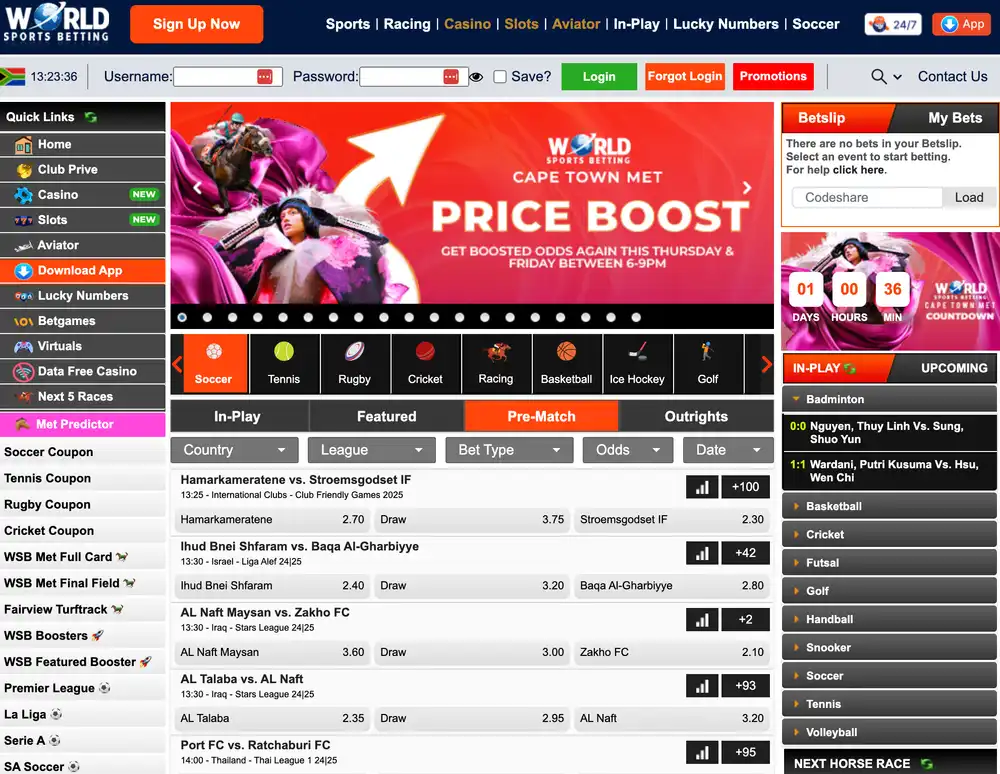Image resolution: width=1000 pixels, height=774 pixels.
Task: Open Premier League coupon link
Action: [57, 689]
